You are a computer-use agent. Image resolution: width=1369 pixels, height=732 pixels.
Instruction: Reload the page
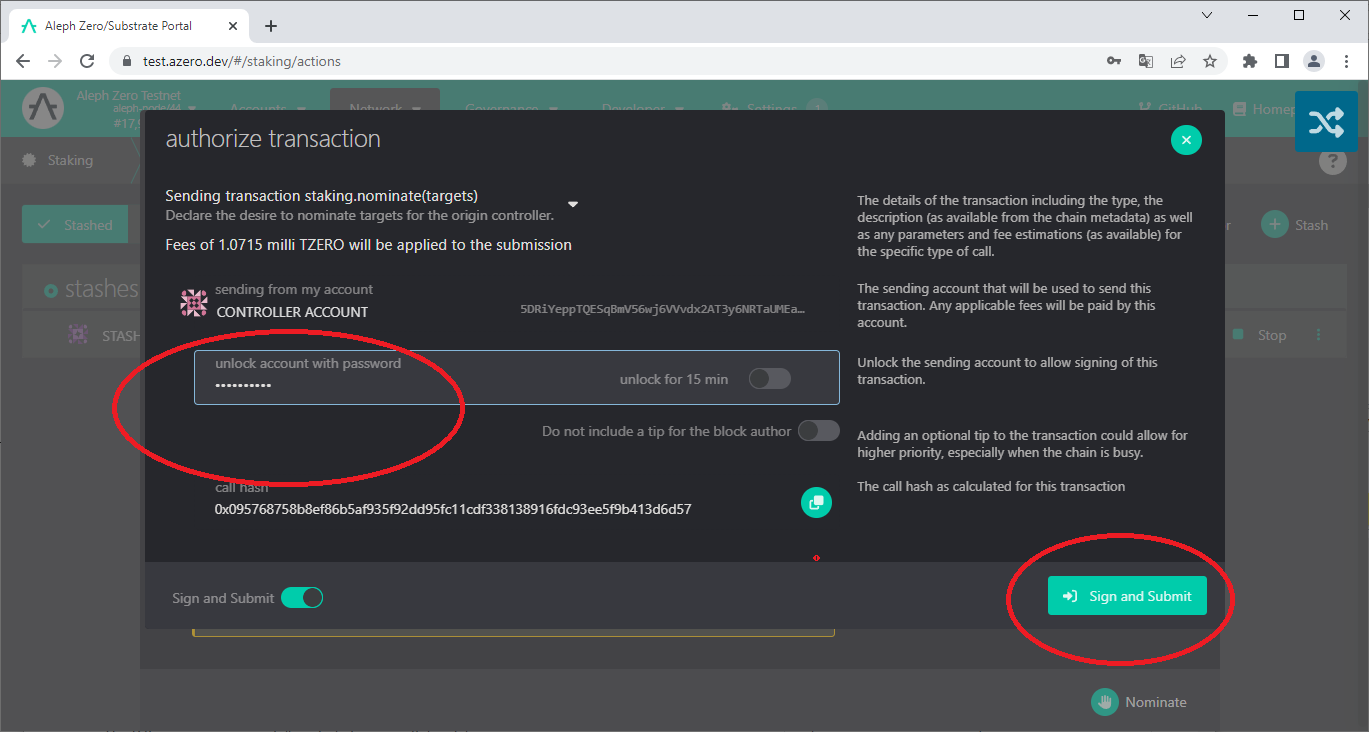(x=87, y=61)
